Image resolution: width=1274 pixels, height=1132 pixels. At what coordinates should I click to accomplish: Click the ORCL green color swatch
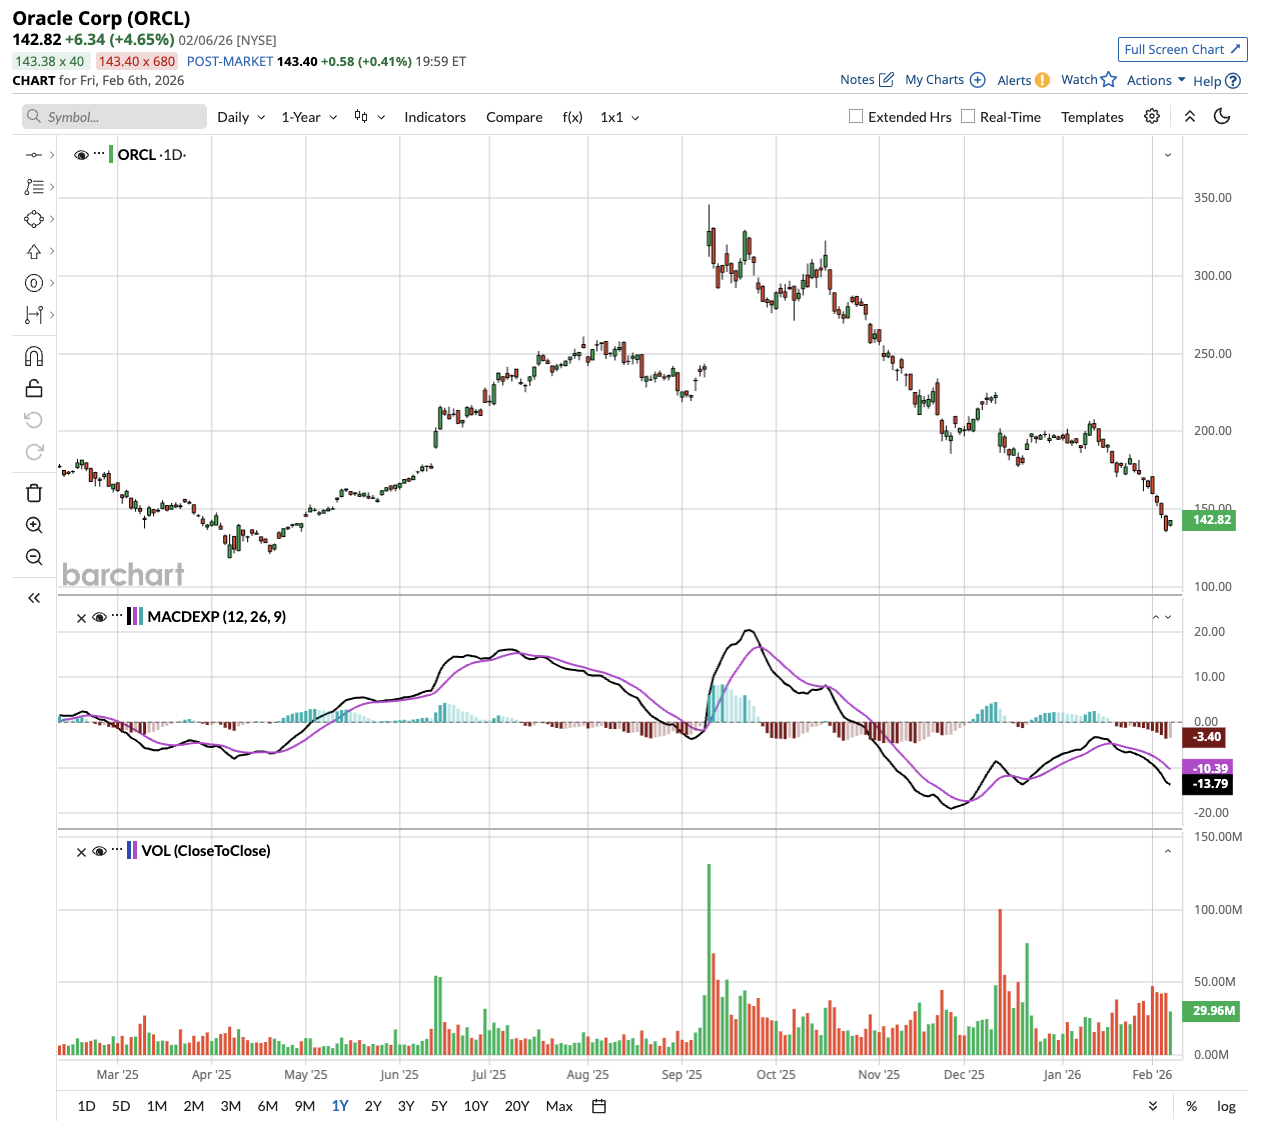coord(111,155)
